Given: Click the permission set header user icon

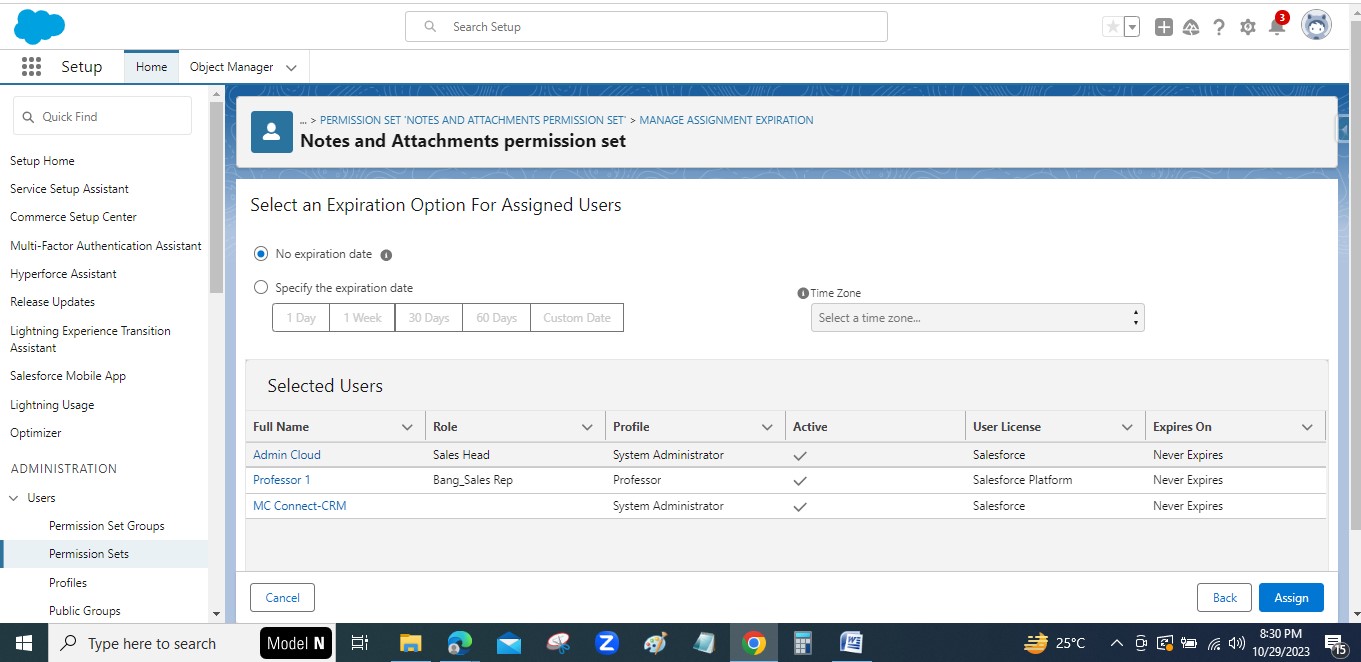Looking at the screenshot, I should 271,131.
